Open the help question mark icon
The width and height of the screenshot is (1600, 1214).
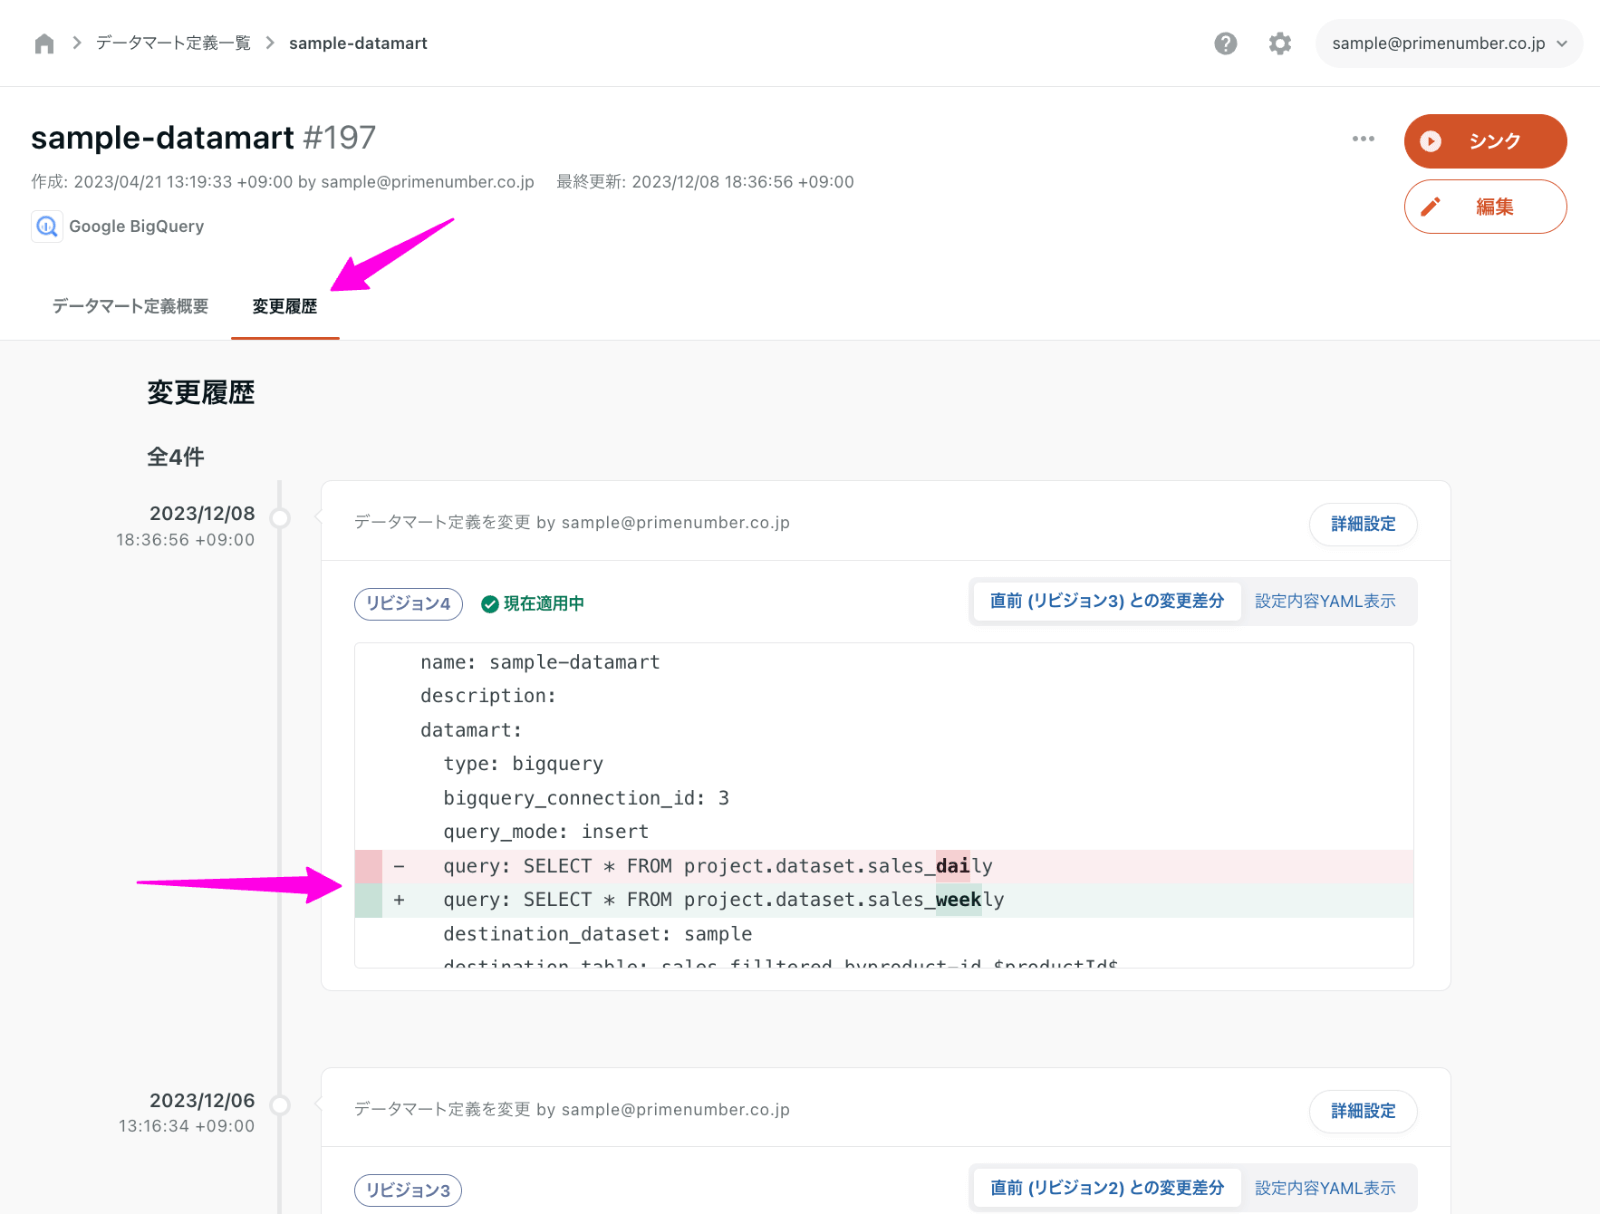(1225, 43)
